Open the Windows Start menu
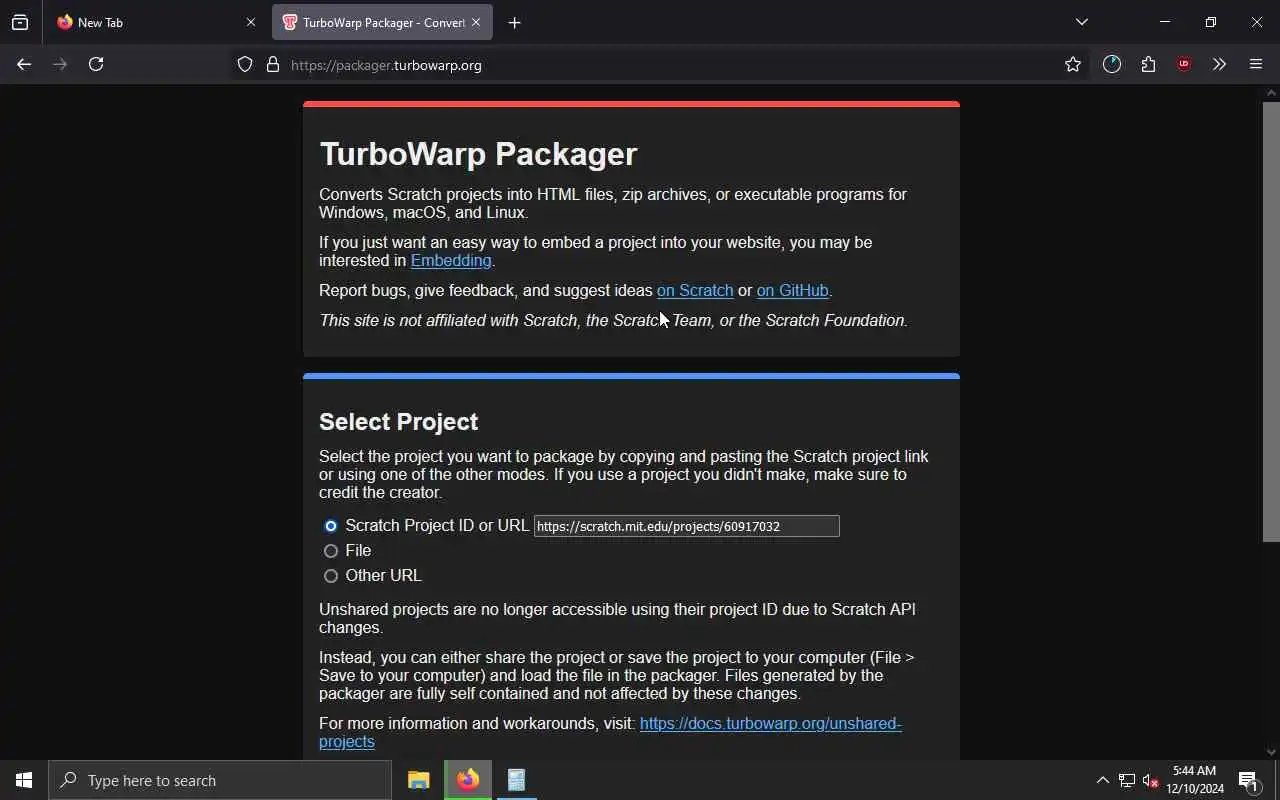The image size is (1280, 800). tap(24, 780)
